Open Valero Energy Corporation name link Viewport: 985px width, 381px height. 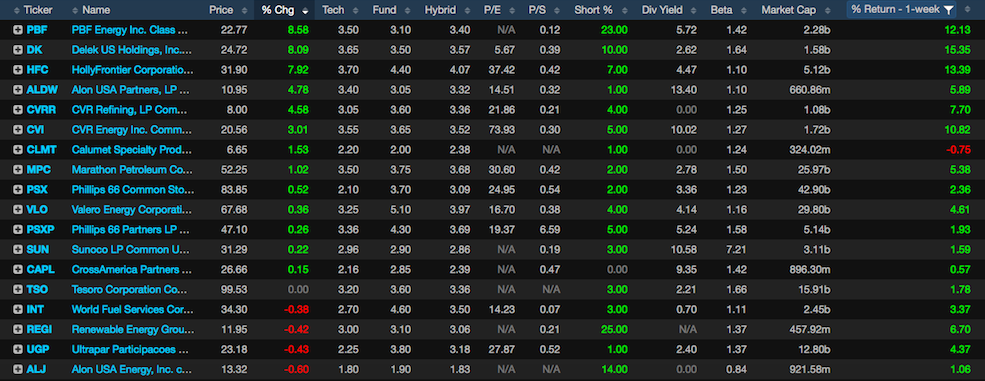click(x=131, y=210)
